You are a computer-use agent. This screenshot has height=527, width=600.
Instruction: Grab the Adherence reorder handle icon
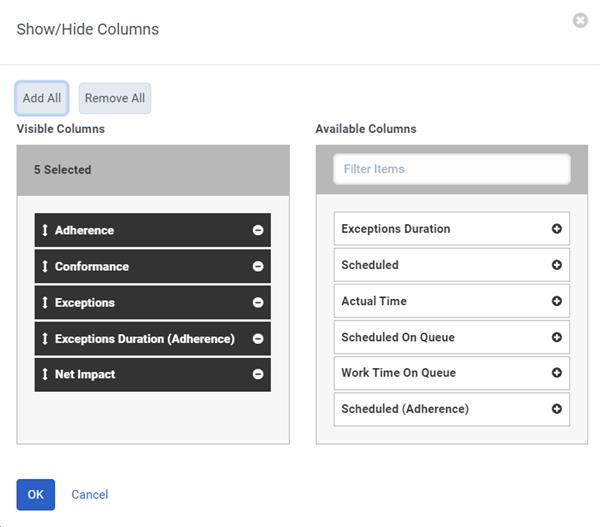(45, 230)
